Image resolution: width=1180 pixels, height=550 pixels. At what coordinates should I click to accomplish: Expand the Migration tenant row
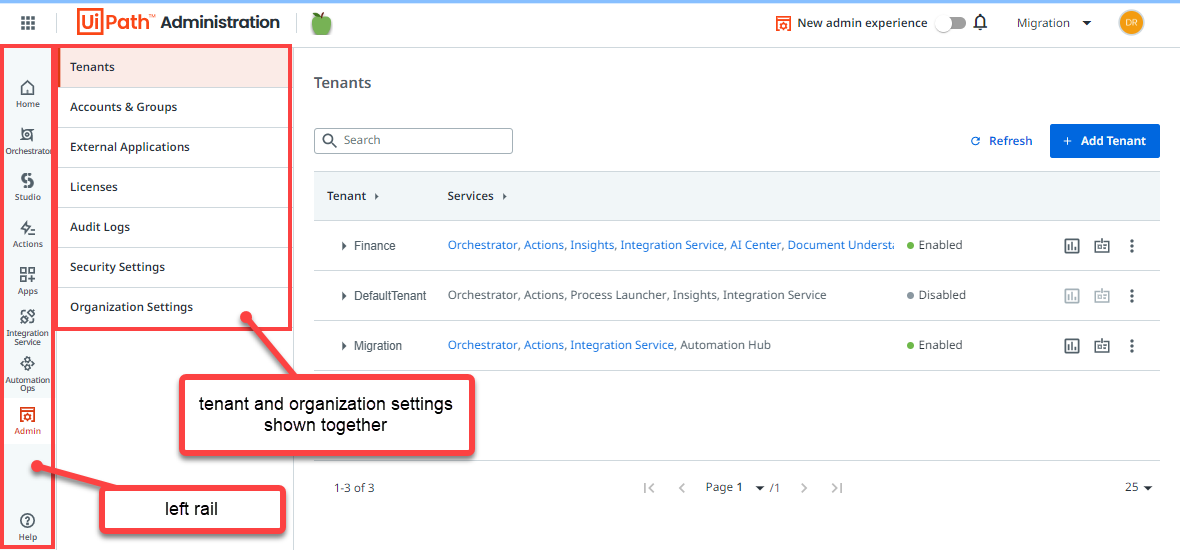(x=343, y=346)
